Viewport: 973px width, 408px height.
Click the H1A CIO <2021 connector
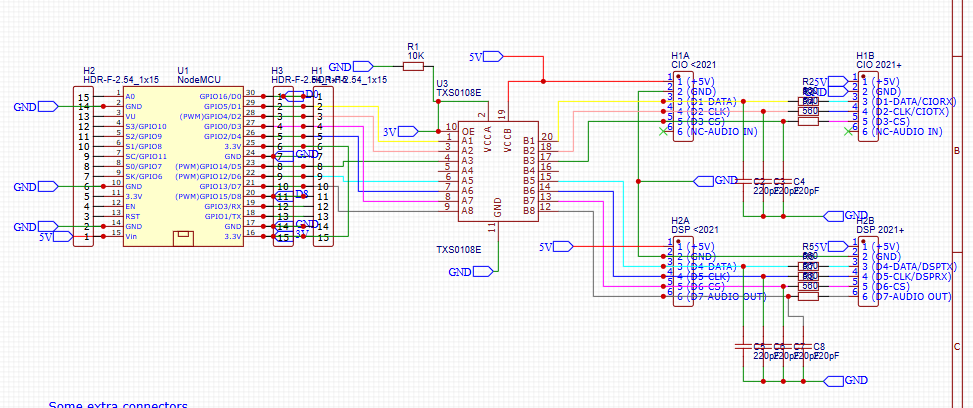click(683, 106)
